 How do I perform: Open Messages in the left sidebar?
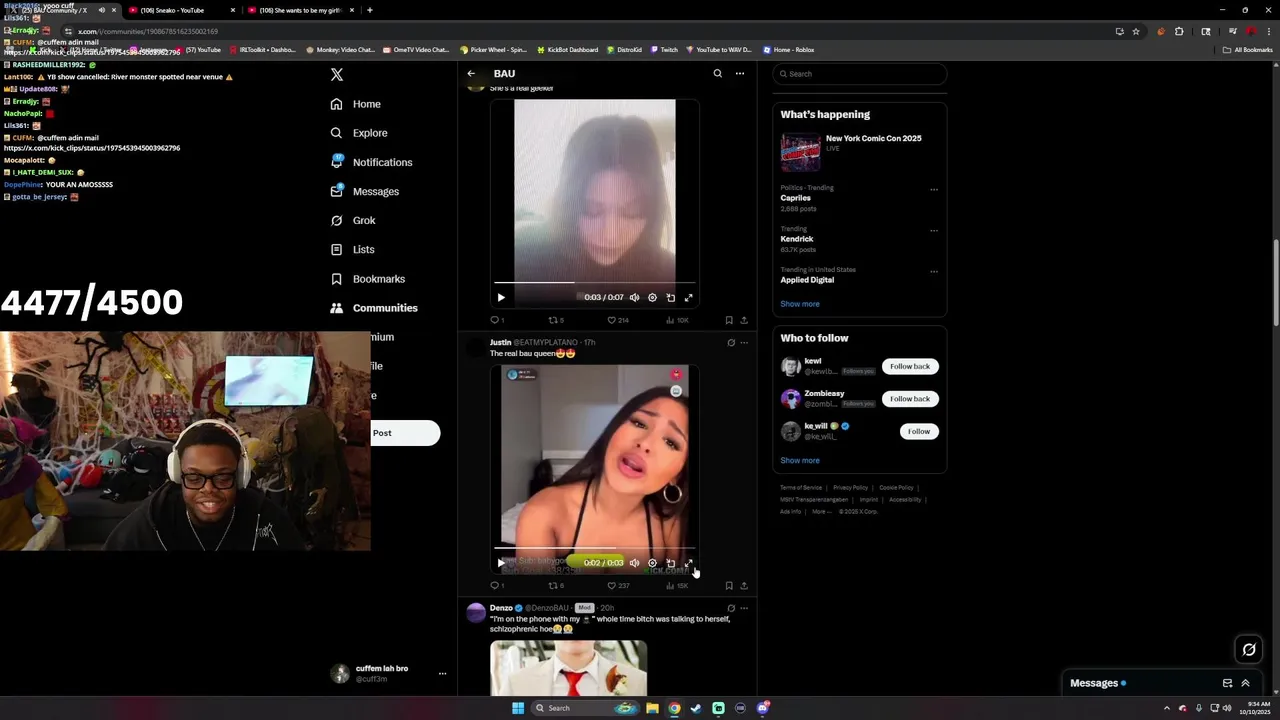coord(364,191)
